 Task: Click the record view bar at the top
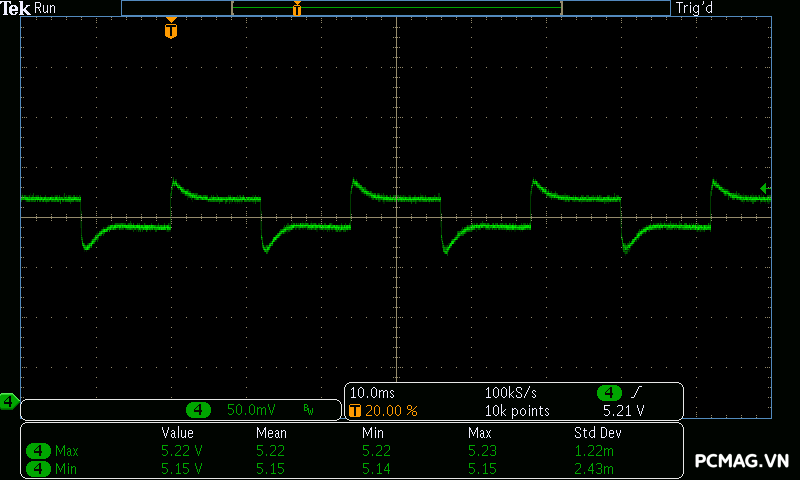395,8
